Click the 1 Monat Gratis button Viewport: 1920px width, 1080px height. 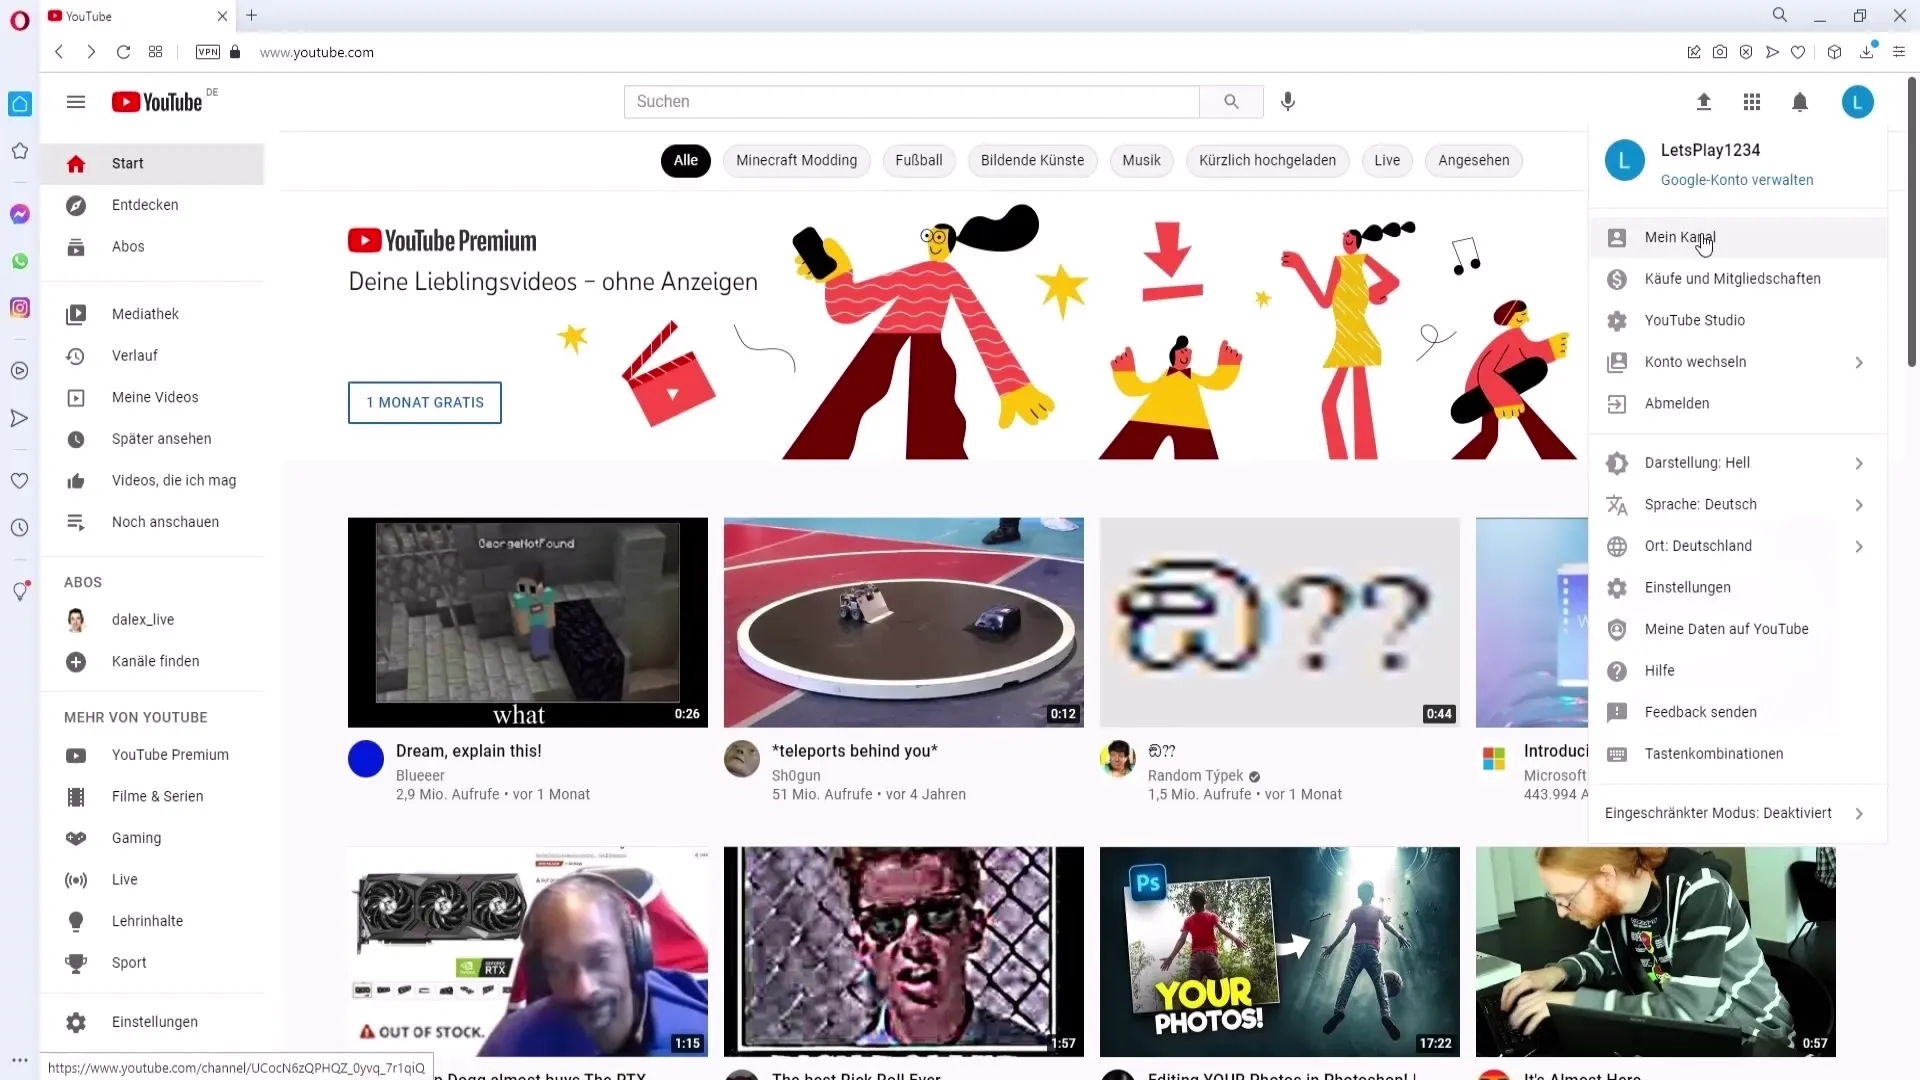(x=423, y=402)
